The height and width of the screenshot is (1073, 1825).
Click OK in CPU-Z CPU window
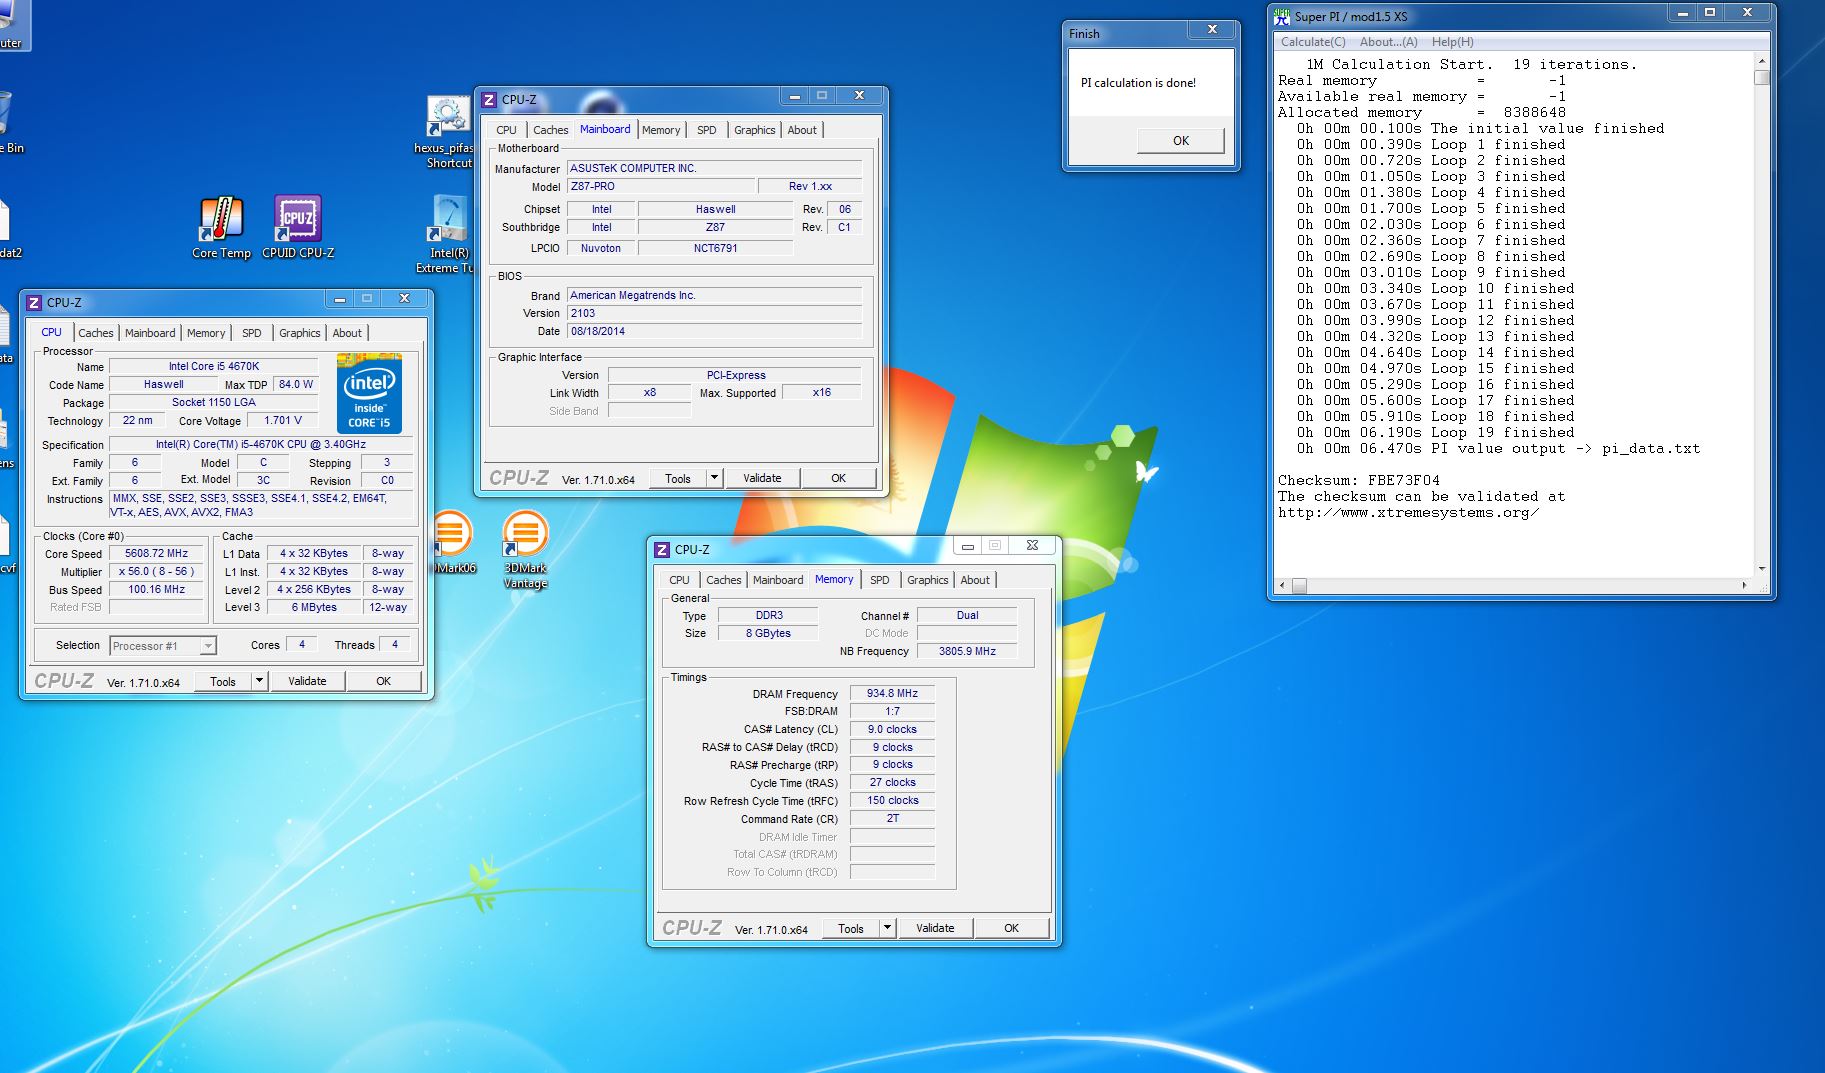point(383,681)
